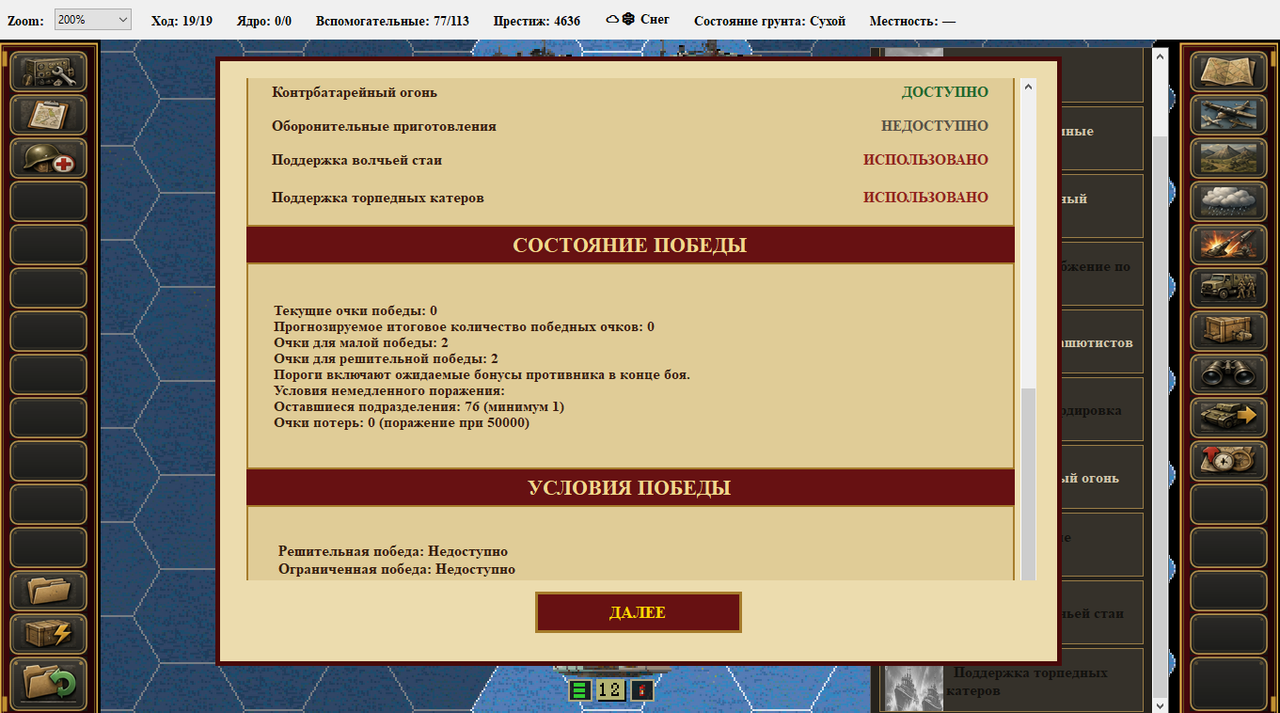Viewport: 1280px width, 713px height.
Task: Click the compass and gauge icon
Action: click(x=1230, y=460)
